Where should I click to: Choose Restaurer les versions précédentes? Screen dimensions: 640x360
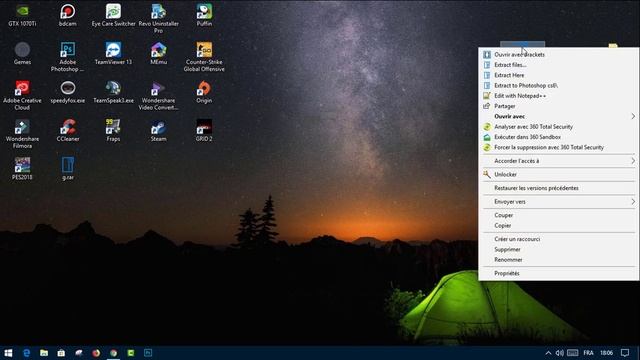[x=558, y=188]
